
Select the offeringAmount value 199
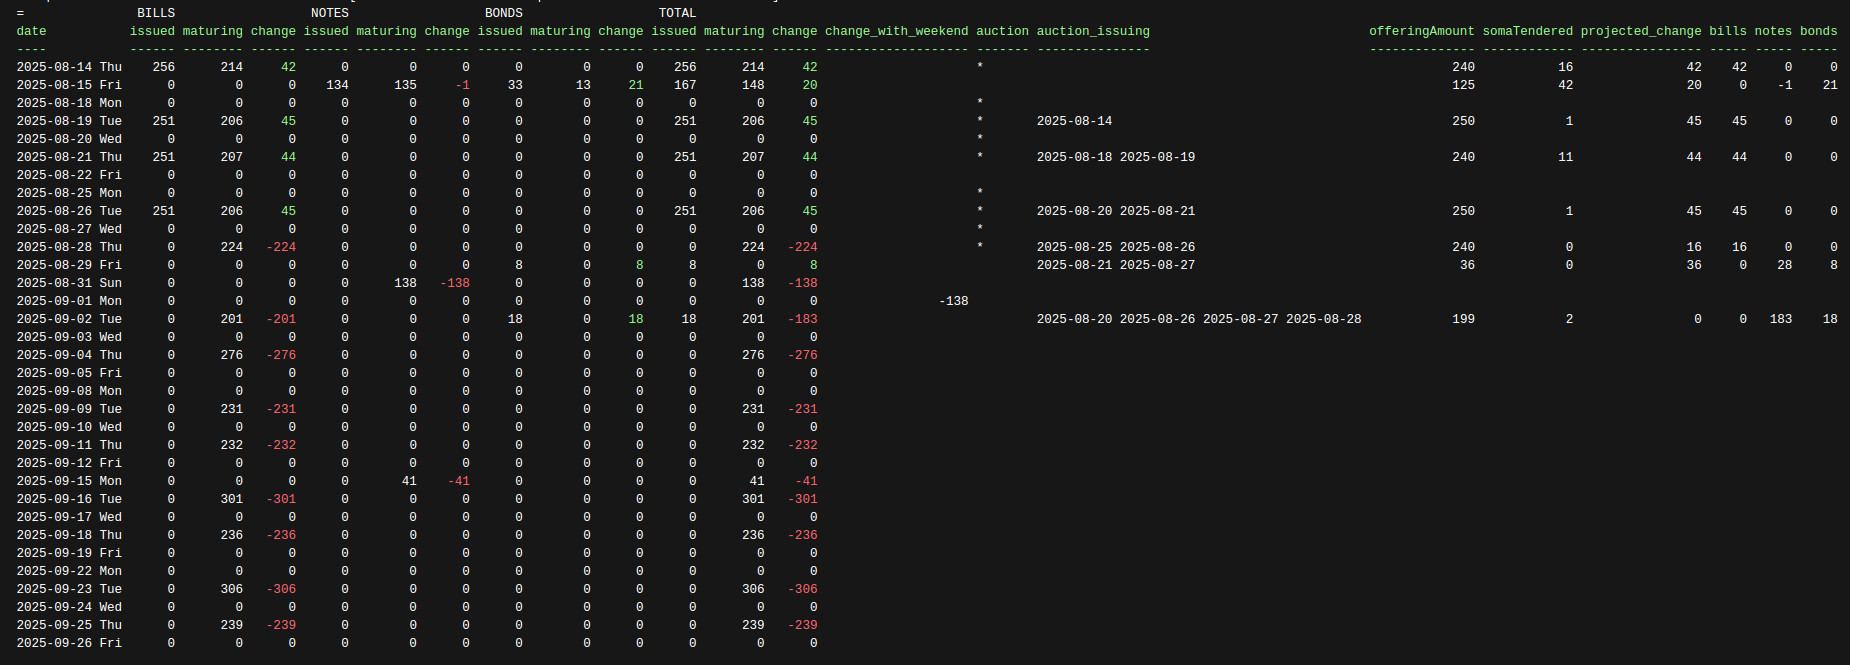[1463, 319]
